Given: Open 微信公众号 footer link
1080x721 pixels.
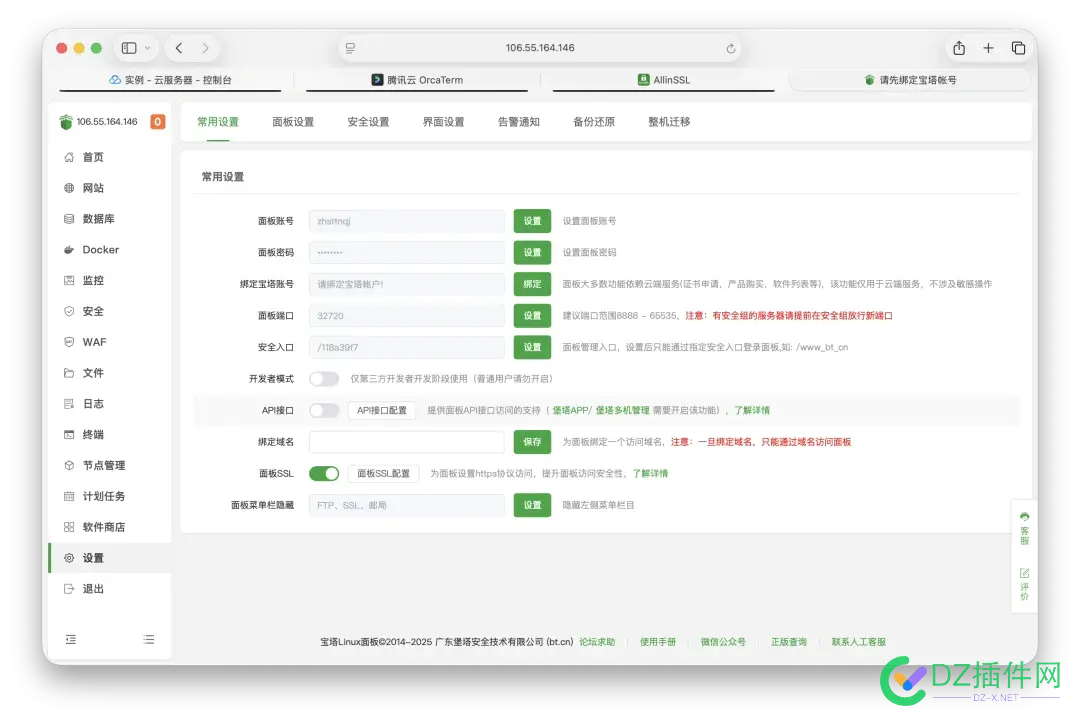Looking at the screenshot, I should (723, 642).
